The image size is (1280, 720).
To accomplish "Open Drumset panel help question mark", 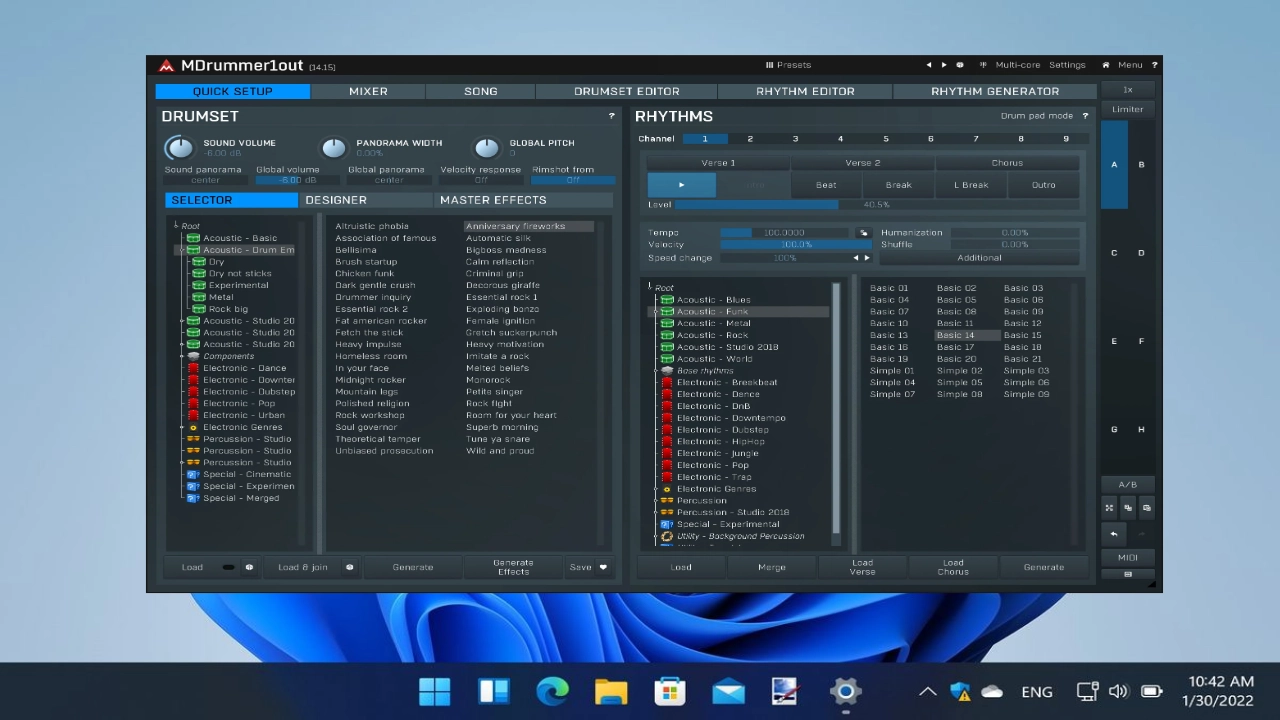I will click(612, 116).
